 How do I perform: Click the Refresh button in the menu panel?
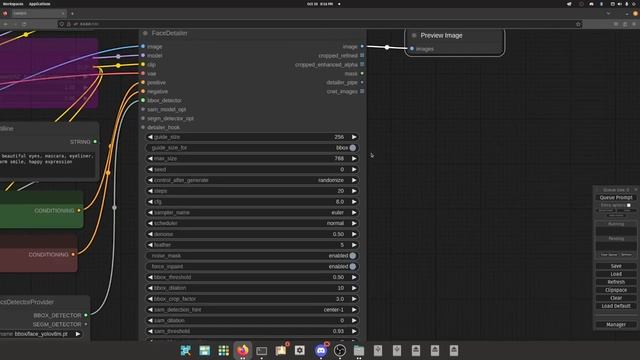pyautogui.click(x=616, y=282)
